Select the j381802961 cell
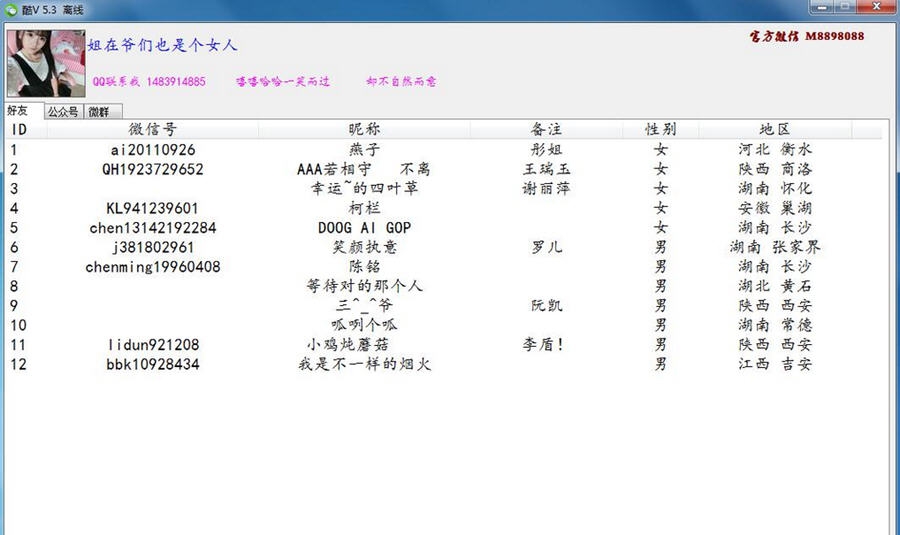 [x=153, y=247]
